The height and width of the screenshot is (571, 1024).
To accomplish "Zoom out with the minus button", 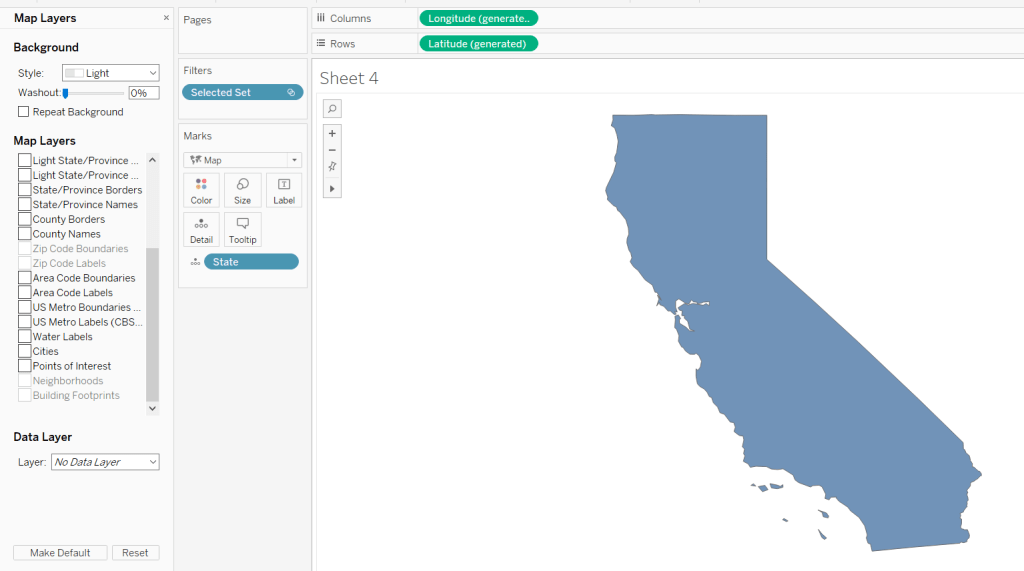I will click(333, 150).
